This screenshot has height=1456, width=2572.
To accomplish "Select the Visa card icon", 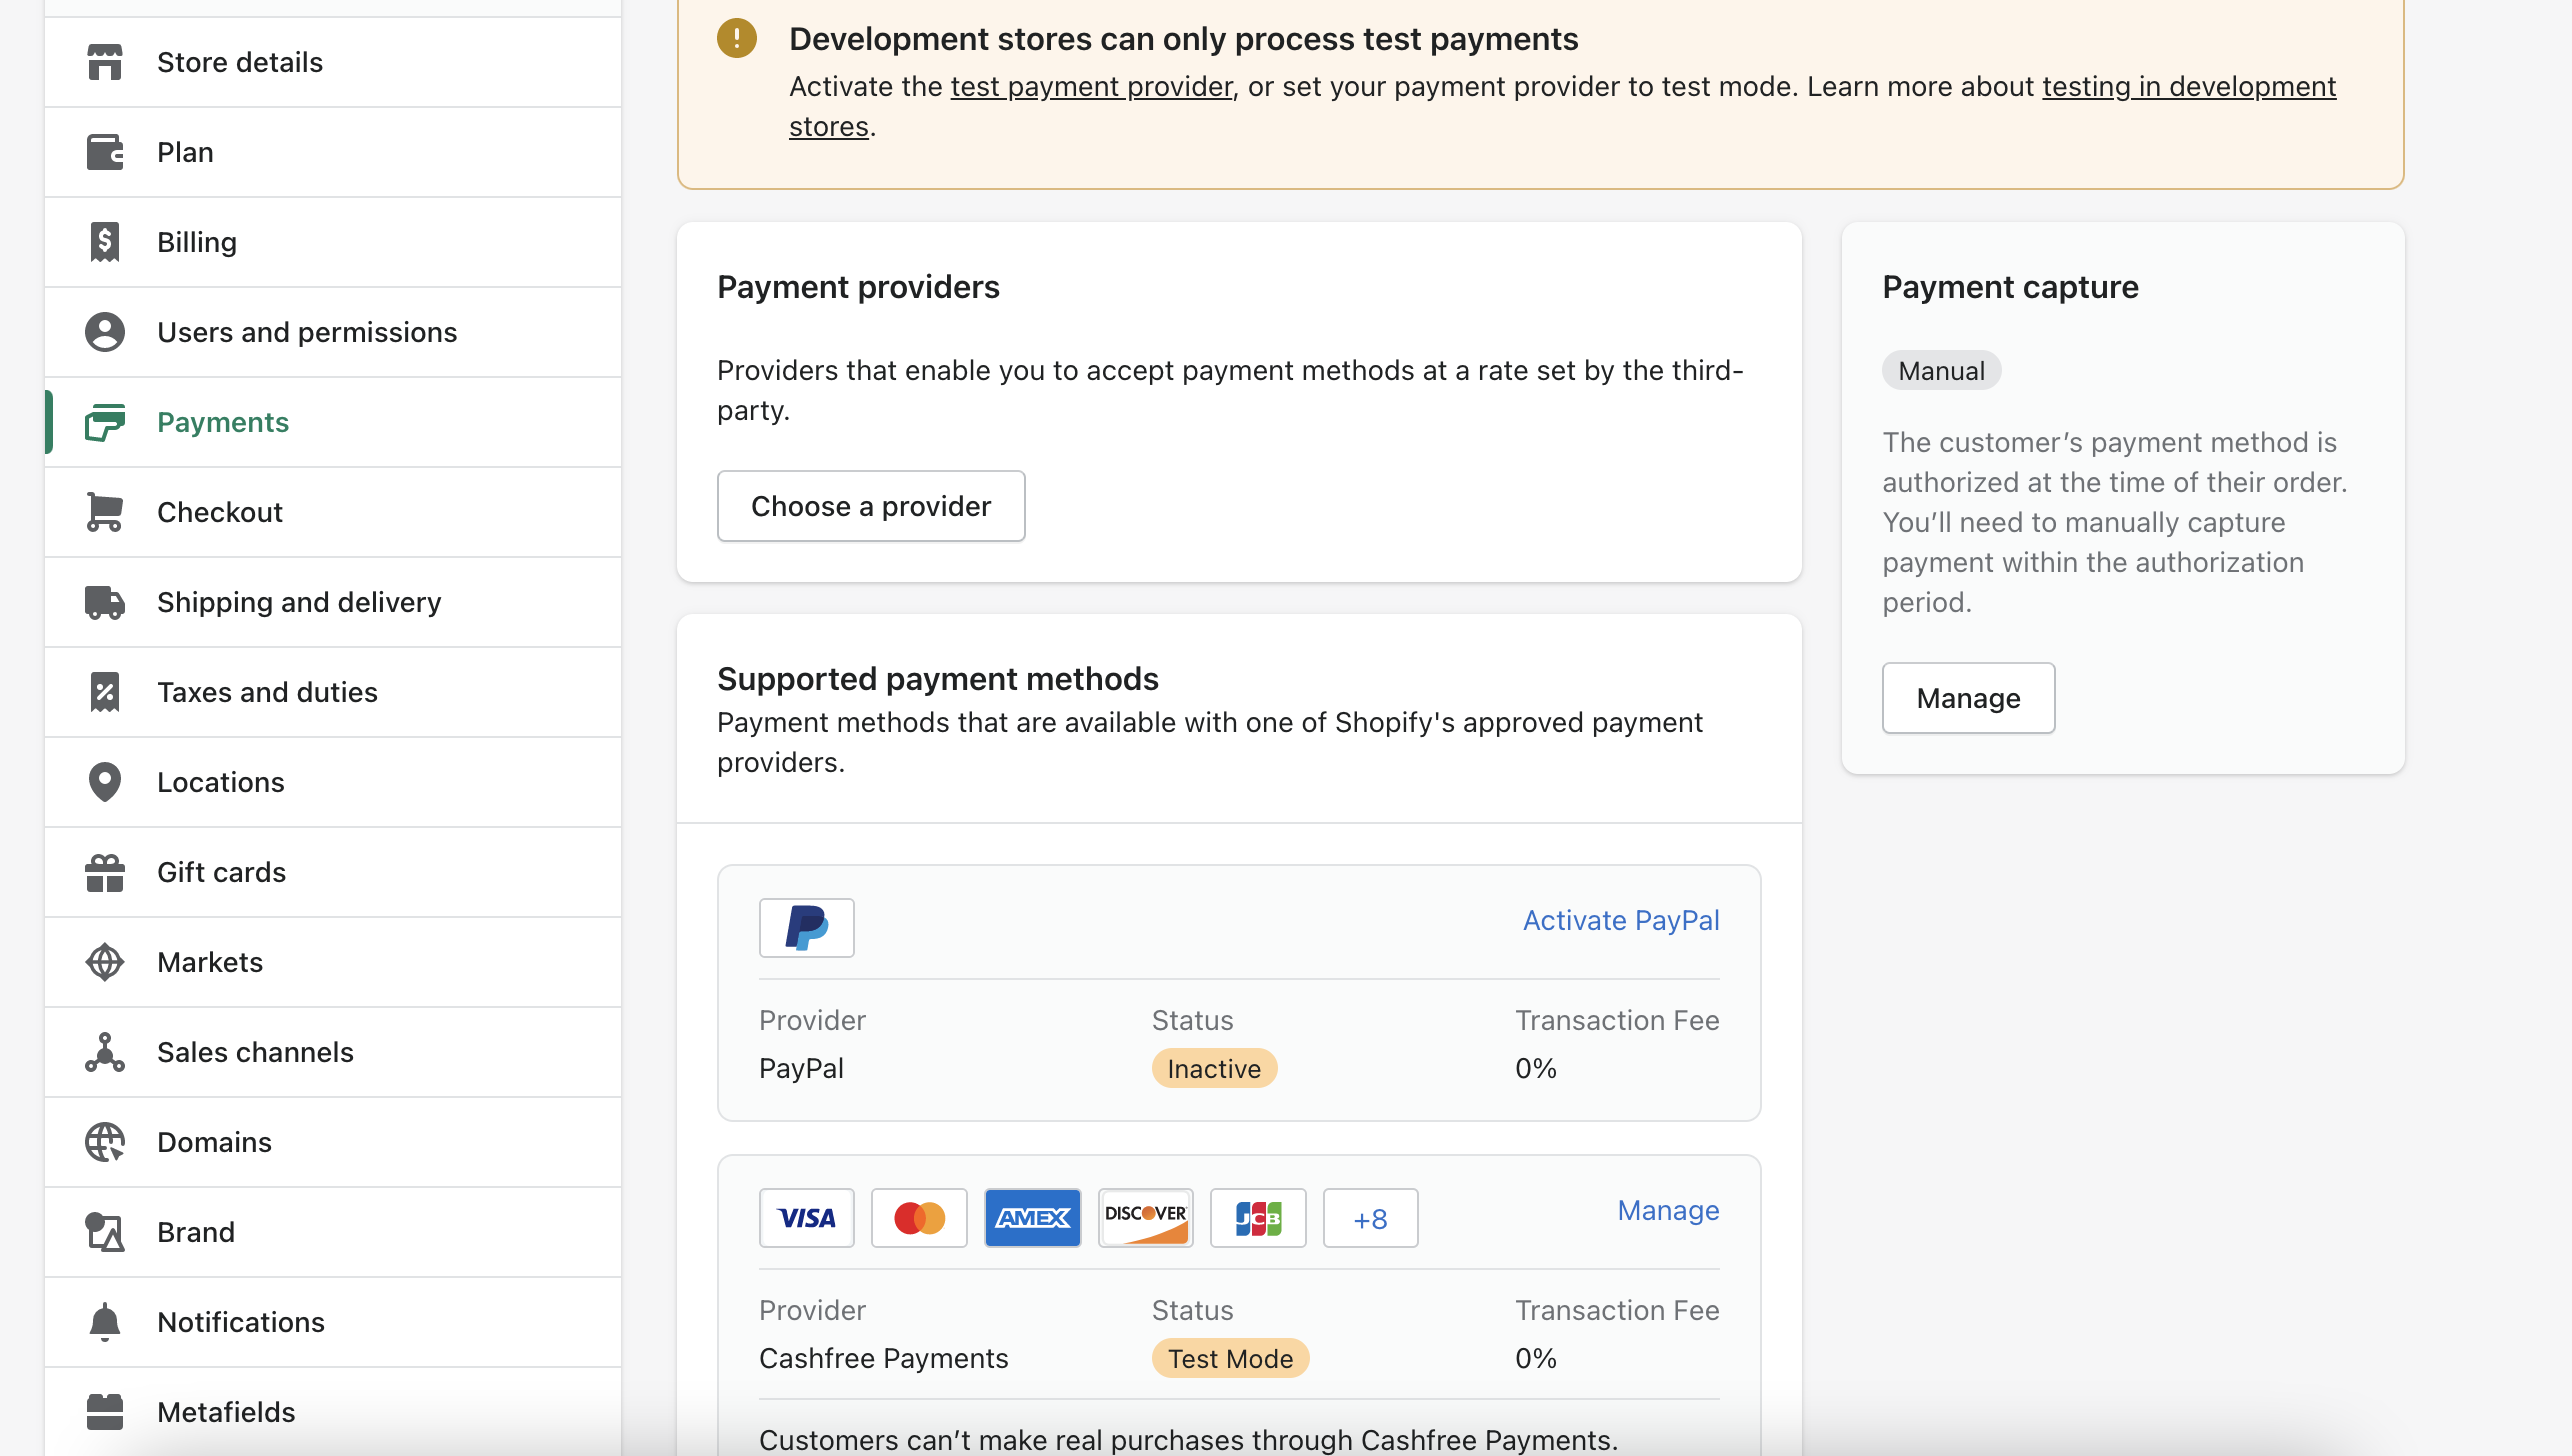I will pyautogui.click(x=806, y=1217).
